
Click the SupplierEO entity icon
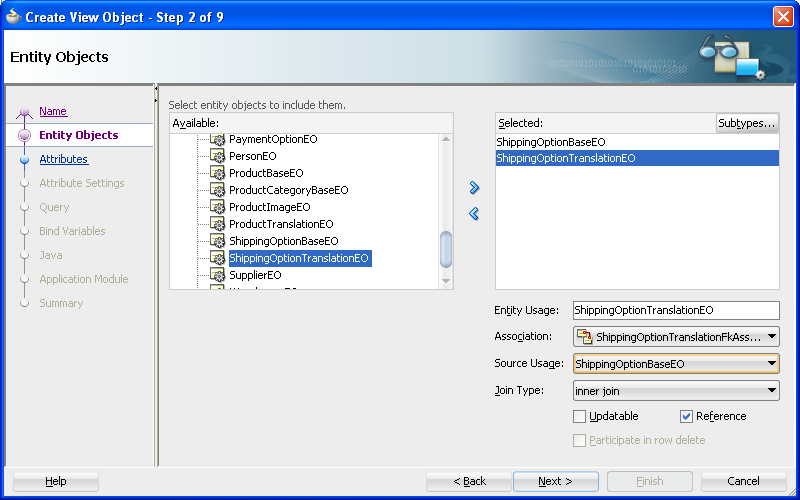click(218, 276)
